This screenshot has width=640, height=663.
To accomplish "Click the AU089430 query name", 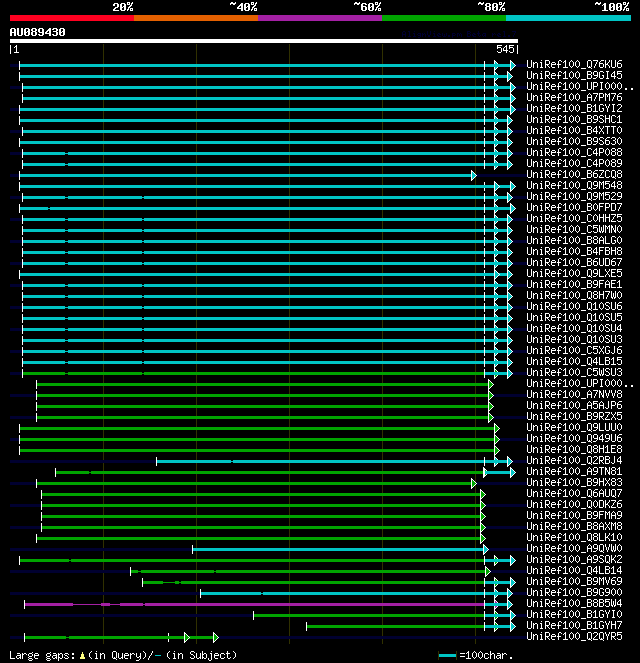I will (37, 32).
